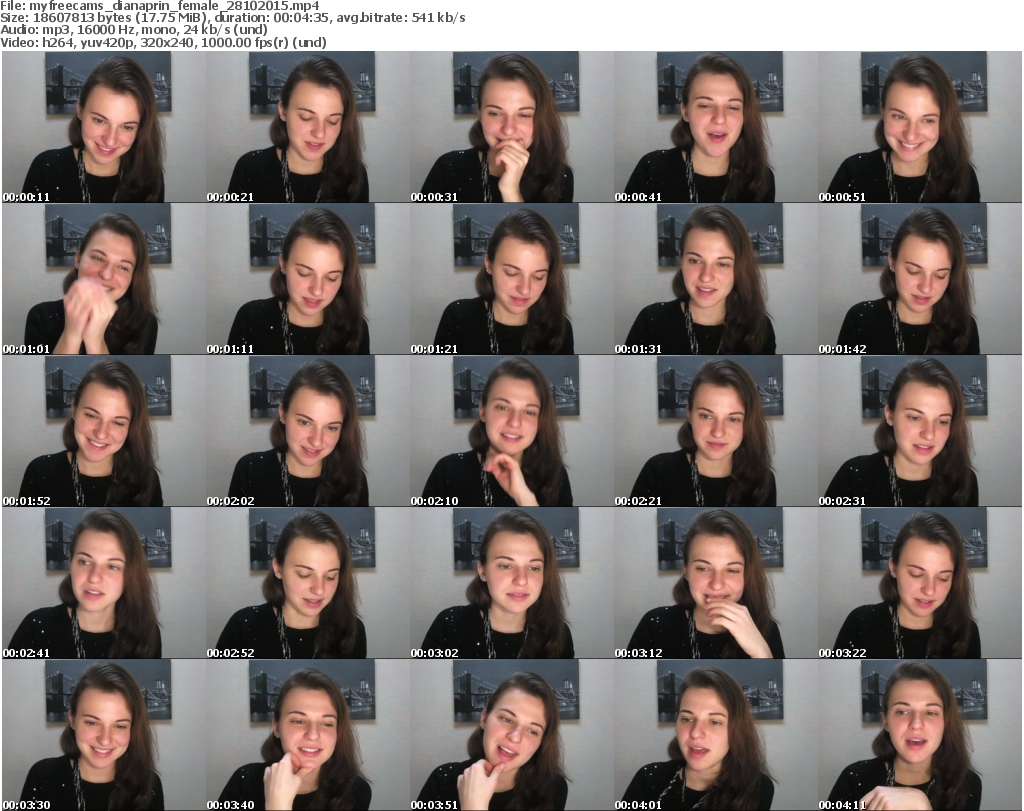This screenshot has width=1024, height=811.
Task: Open the frame stamped 00:01:21
Action: pyautogui.click(x=511, y=279)
